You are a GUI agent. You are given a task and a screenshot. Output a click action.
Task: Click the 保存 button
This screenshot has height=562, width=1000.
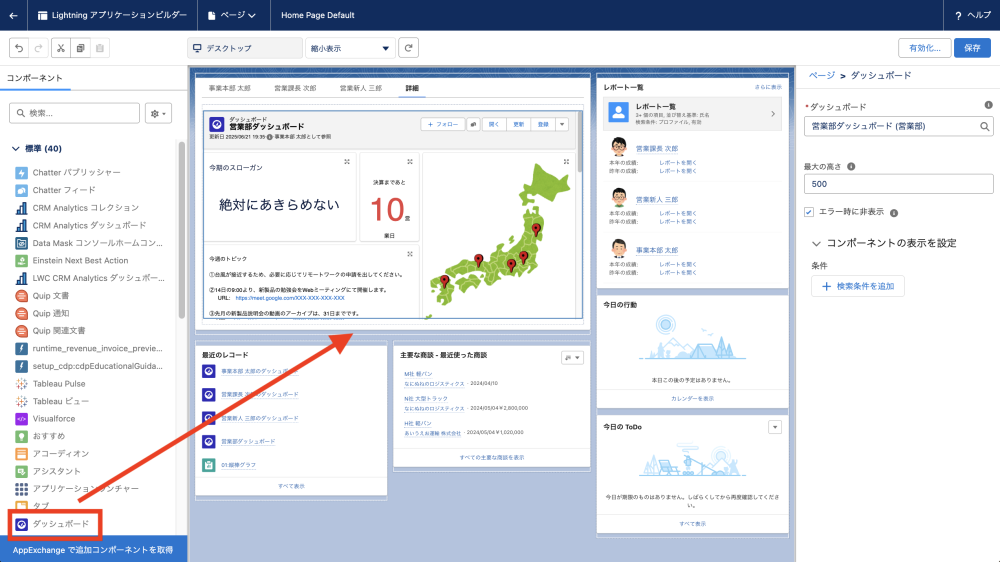tap(972, 48)
